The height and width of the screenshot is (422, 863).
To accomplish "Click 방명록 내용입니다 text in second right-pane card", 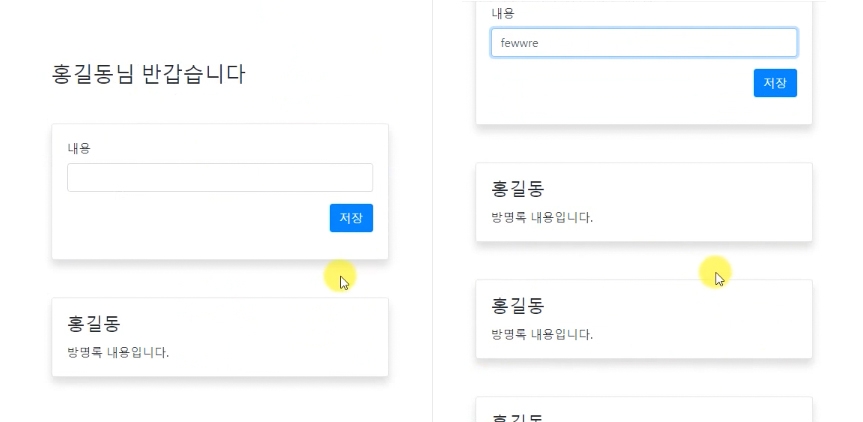I will click(x=542, y=334).
